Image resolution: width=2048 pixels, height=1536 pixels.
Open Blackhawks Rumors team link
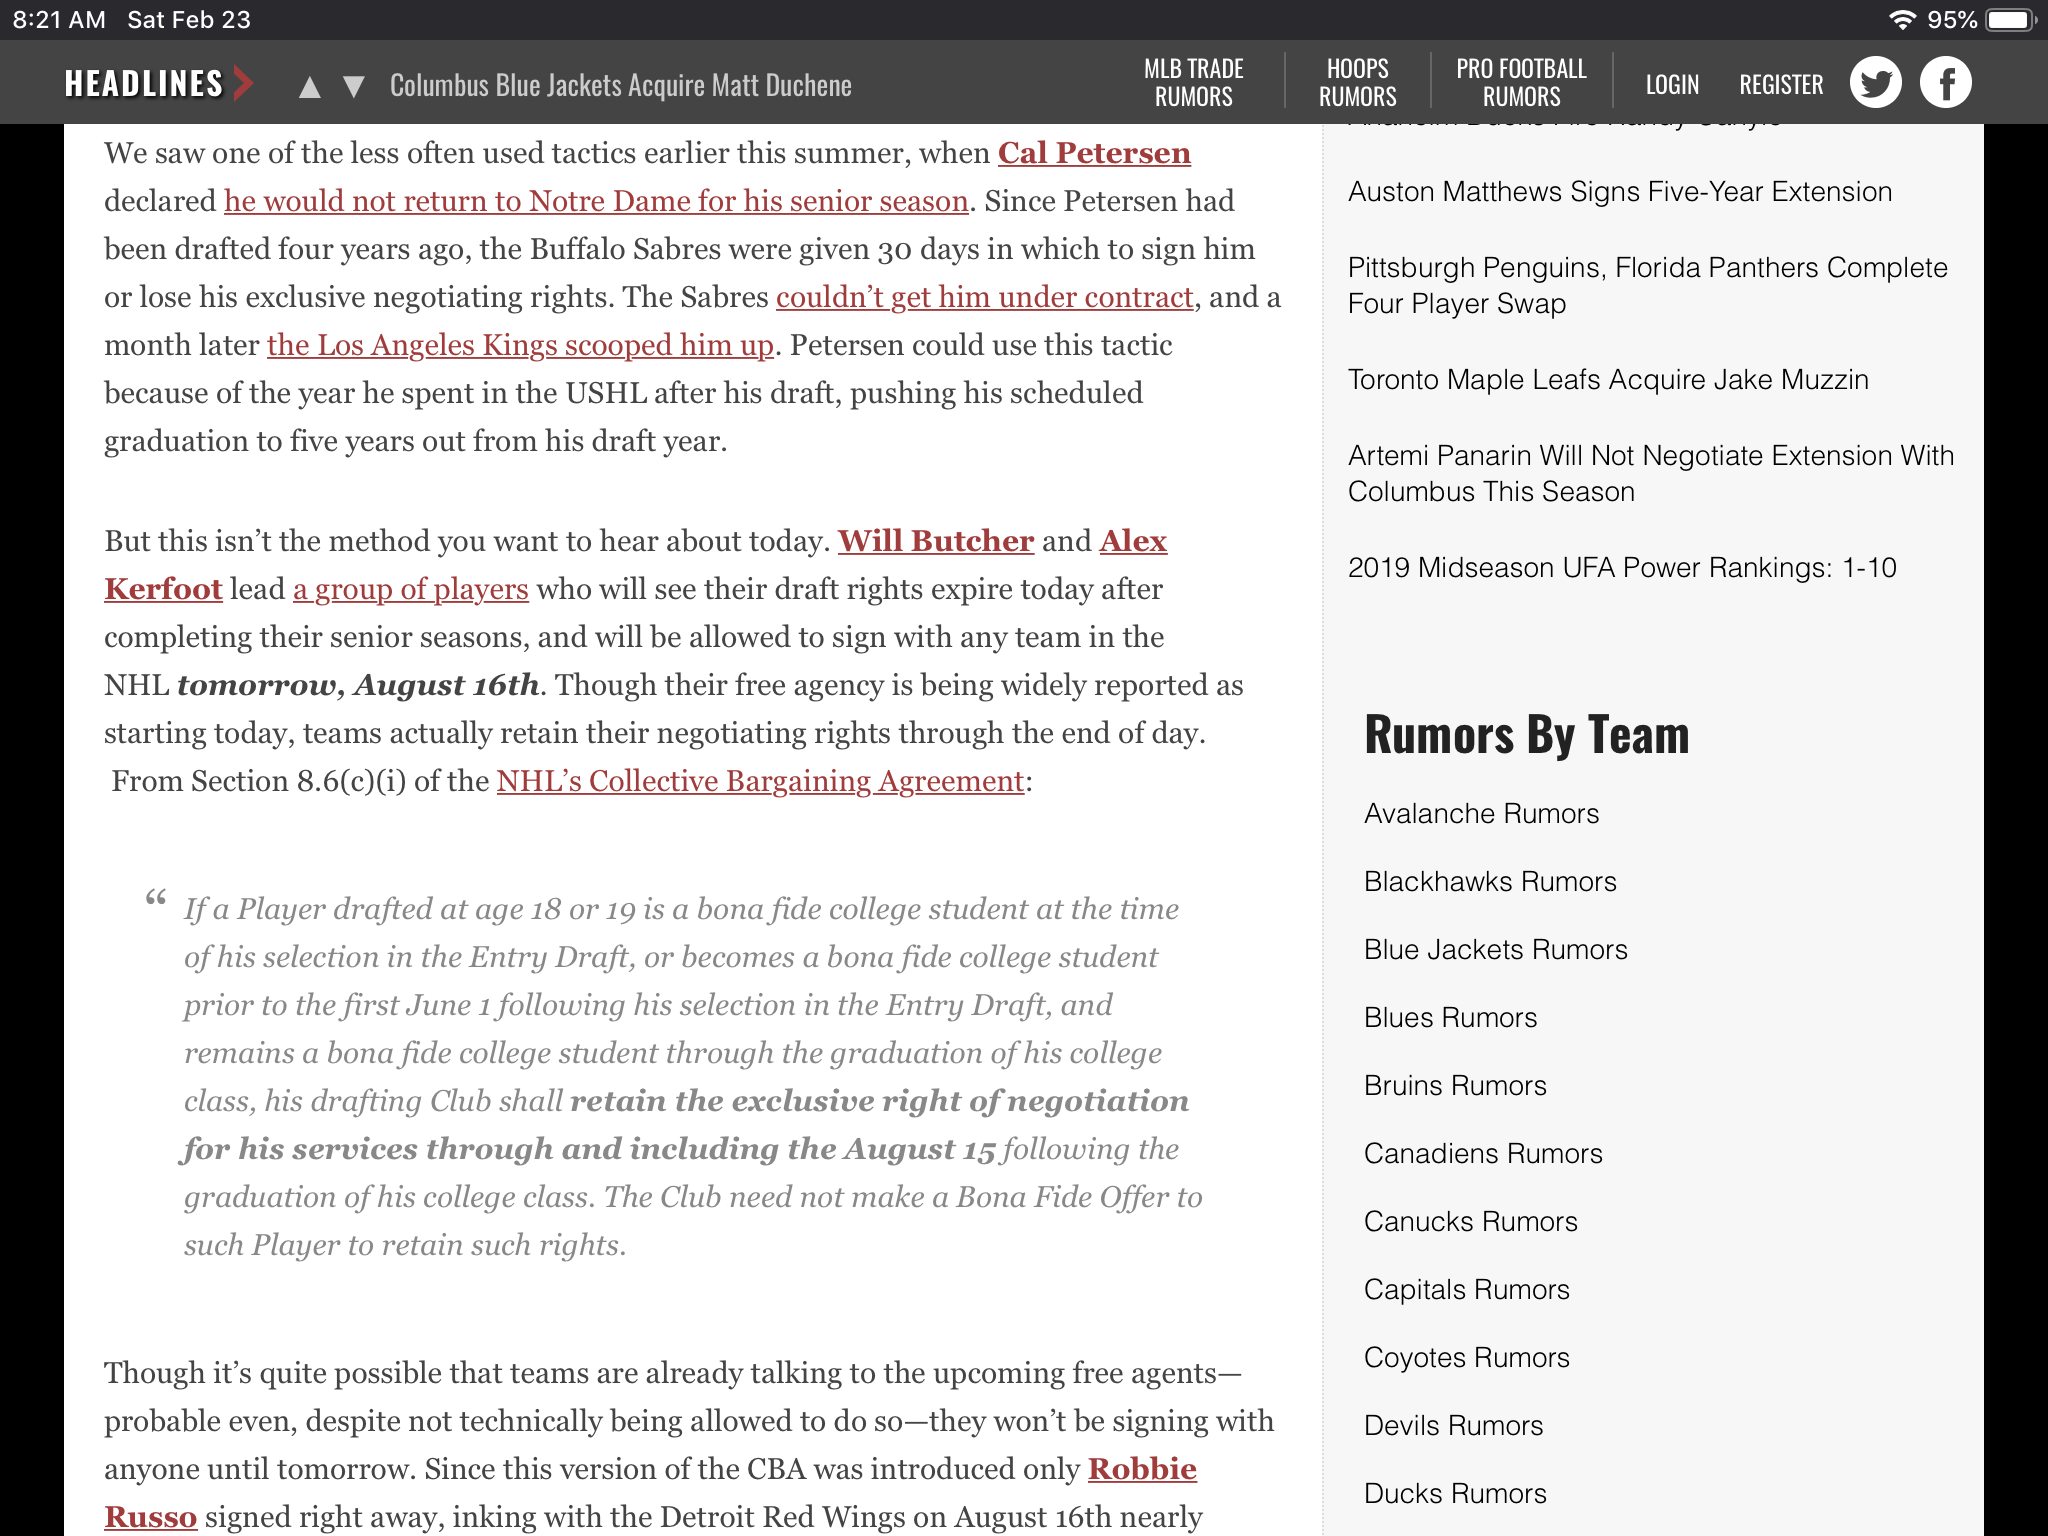(x=1490, y=882)
